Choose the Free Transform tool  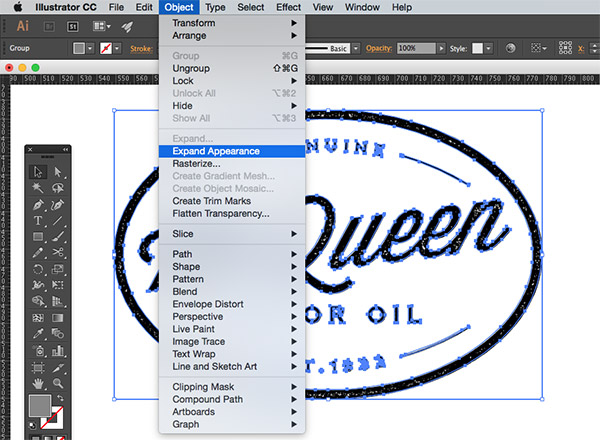coord(58,285)
